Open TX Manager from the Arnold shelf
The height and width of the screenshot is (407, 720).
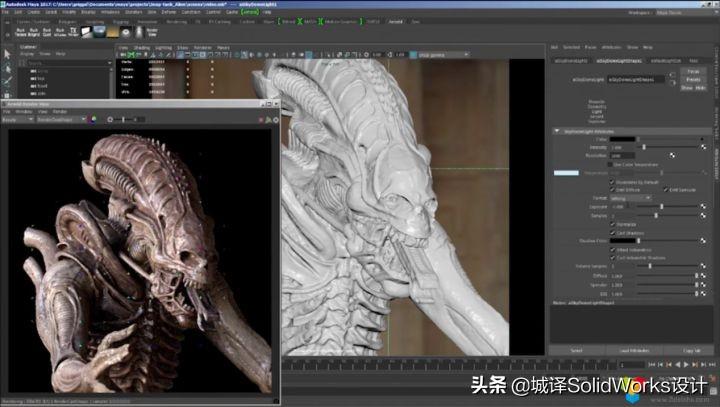pyautogui.click(x=73, y=31)
